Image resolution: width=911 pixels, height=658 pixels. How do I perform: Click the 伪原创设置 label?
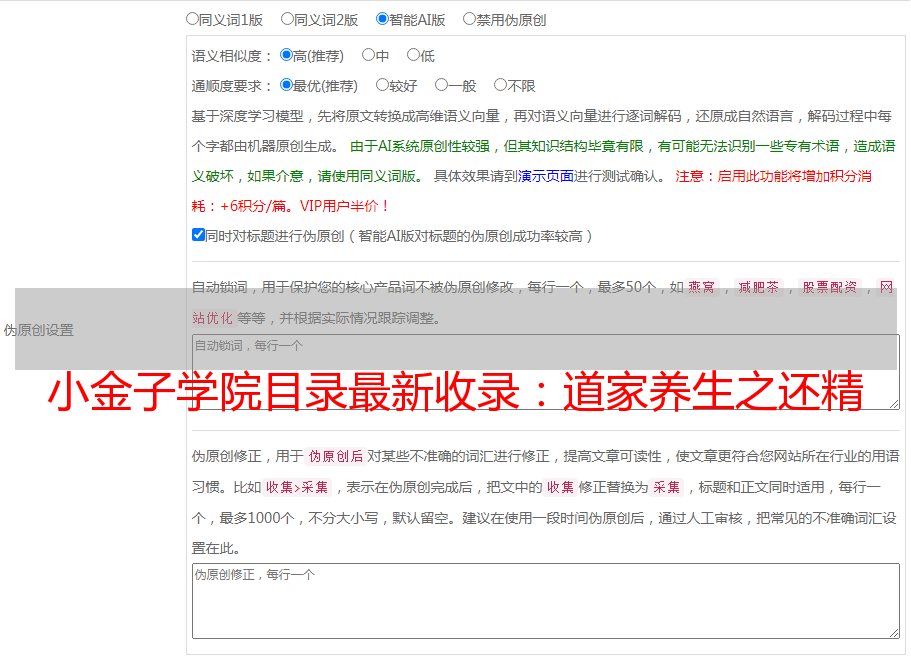pos(38,330)
